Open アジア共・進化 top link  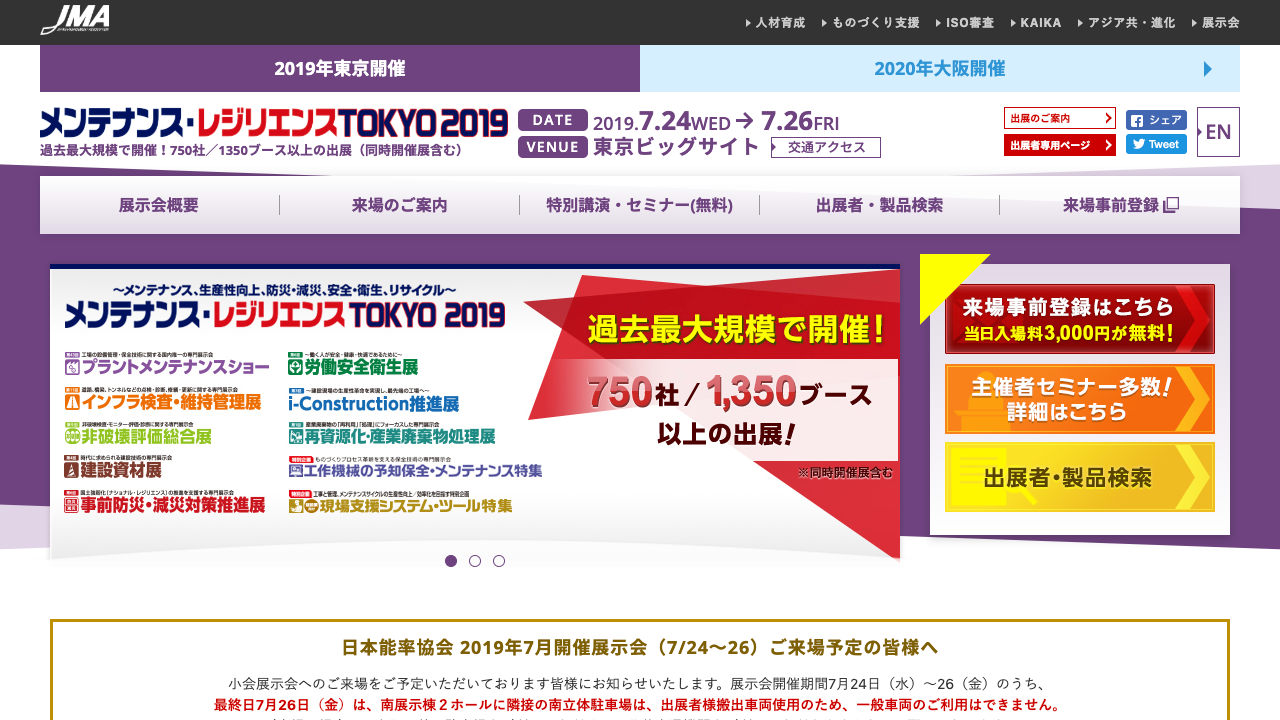pos(1126,22)
